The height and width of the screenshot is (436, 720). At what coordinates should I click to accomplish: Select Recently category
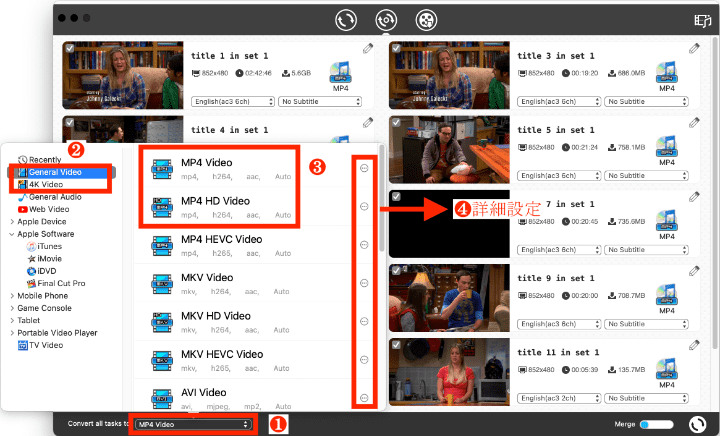(x=39, y=160)
